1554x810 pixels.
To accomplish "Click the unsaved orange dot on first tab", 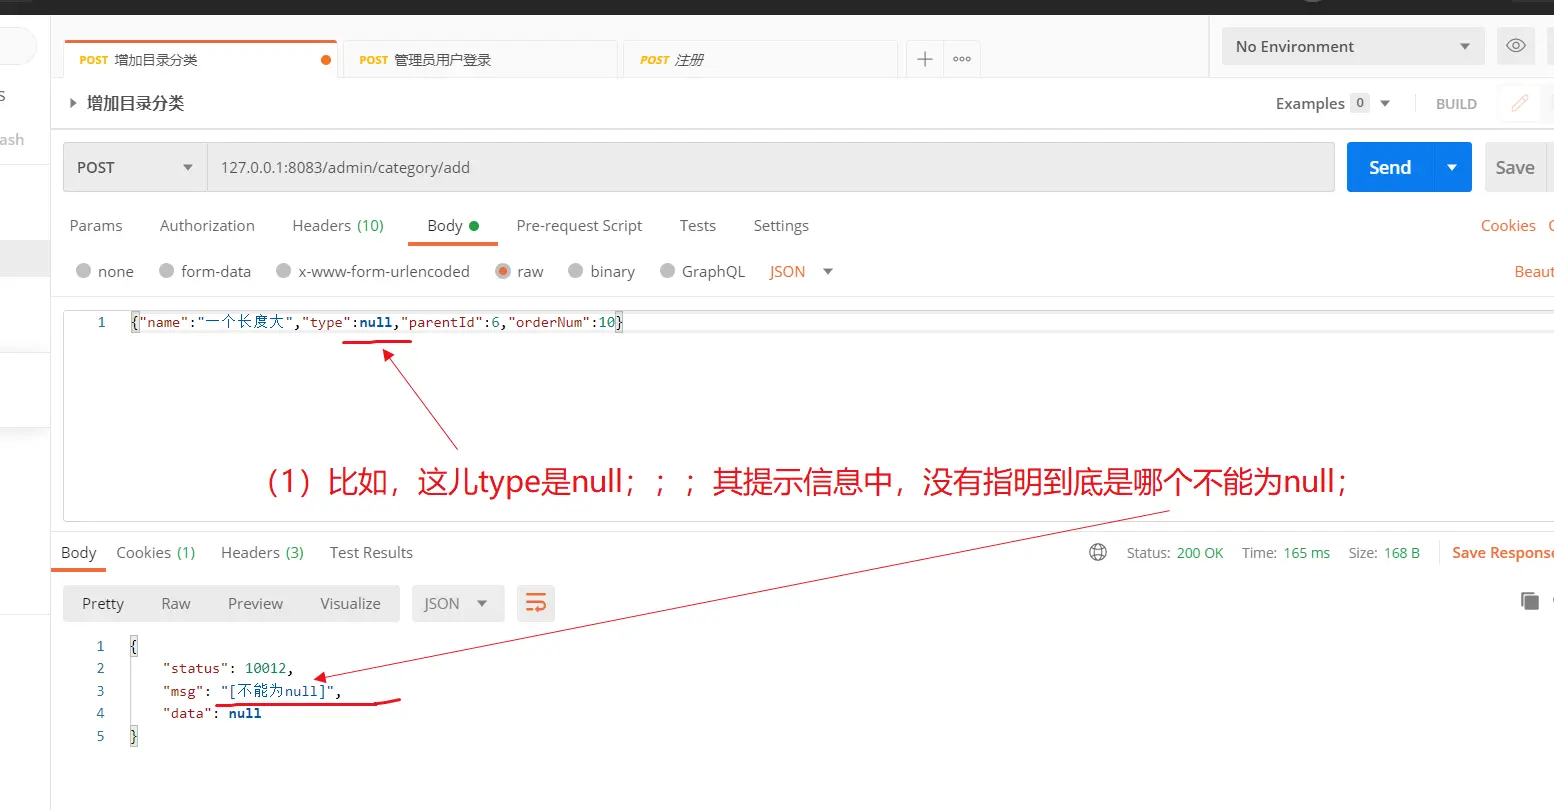I will point(325,60).
